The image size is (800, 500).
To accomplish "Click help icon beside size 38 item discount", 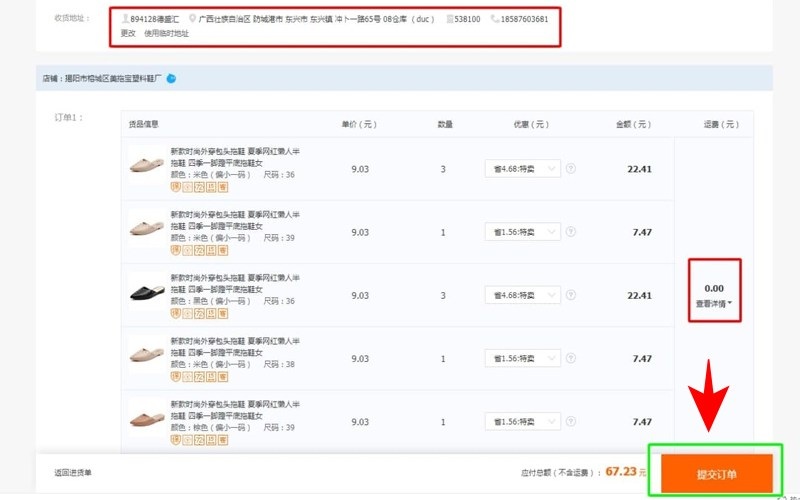I will [x=571, y=359].
